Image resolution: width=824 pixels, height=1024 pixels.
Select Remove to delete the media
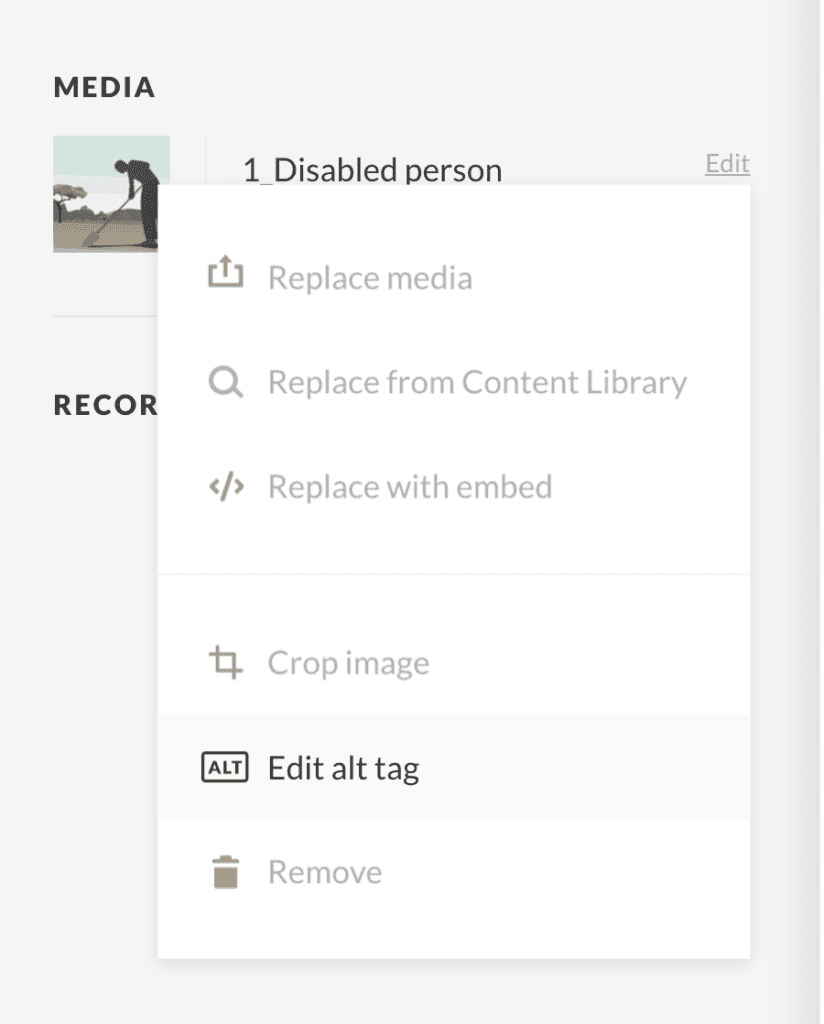pyautogui.click(x=324, y=871)
